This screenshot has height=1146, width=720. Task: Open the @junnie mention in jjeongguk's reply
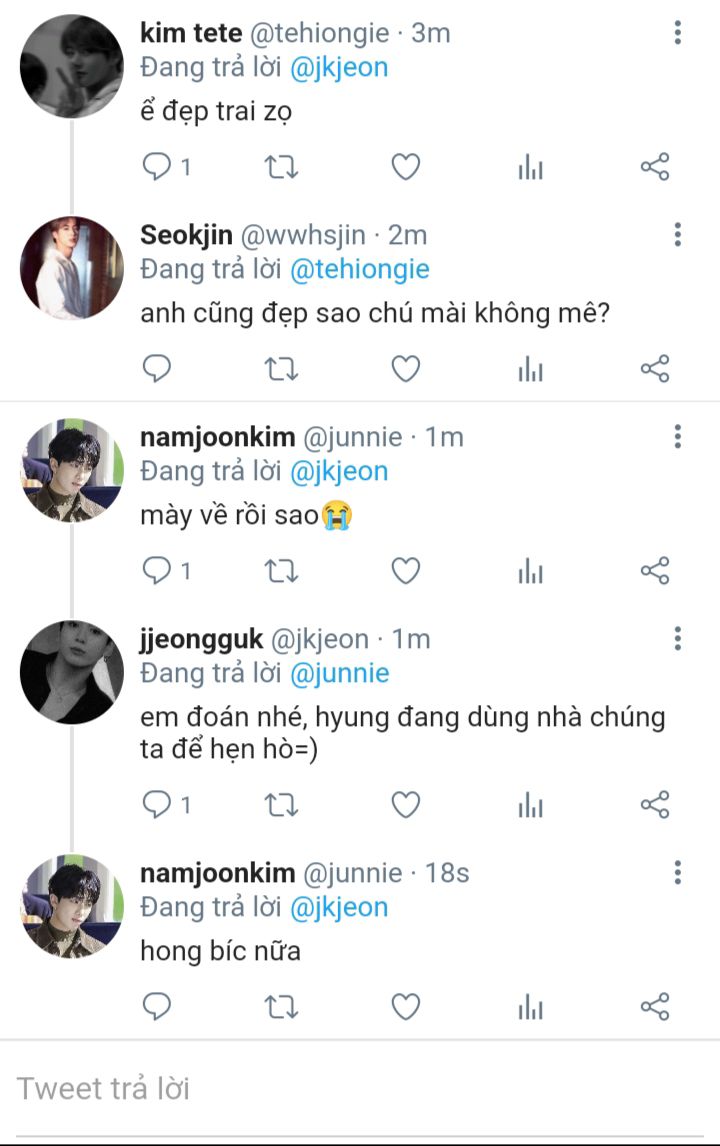[x=339, y=673]
